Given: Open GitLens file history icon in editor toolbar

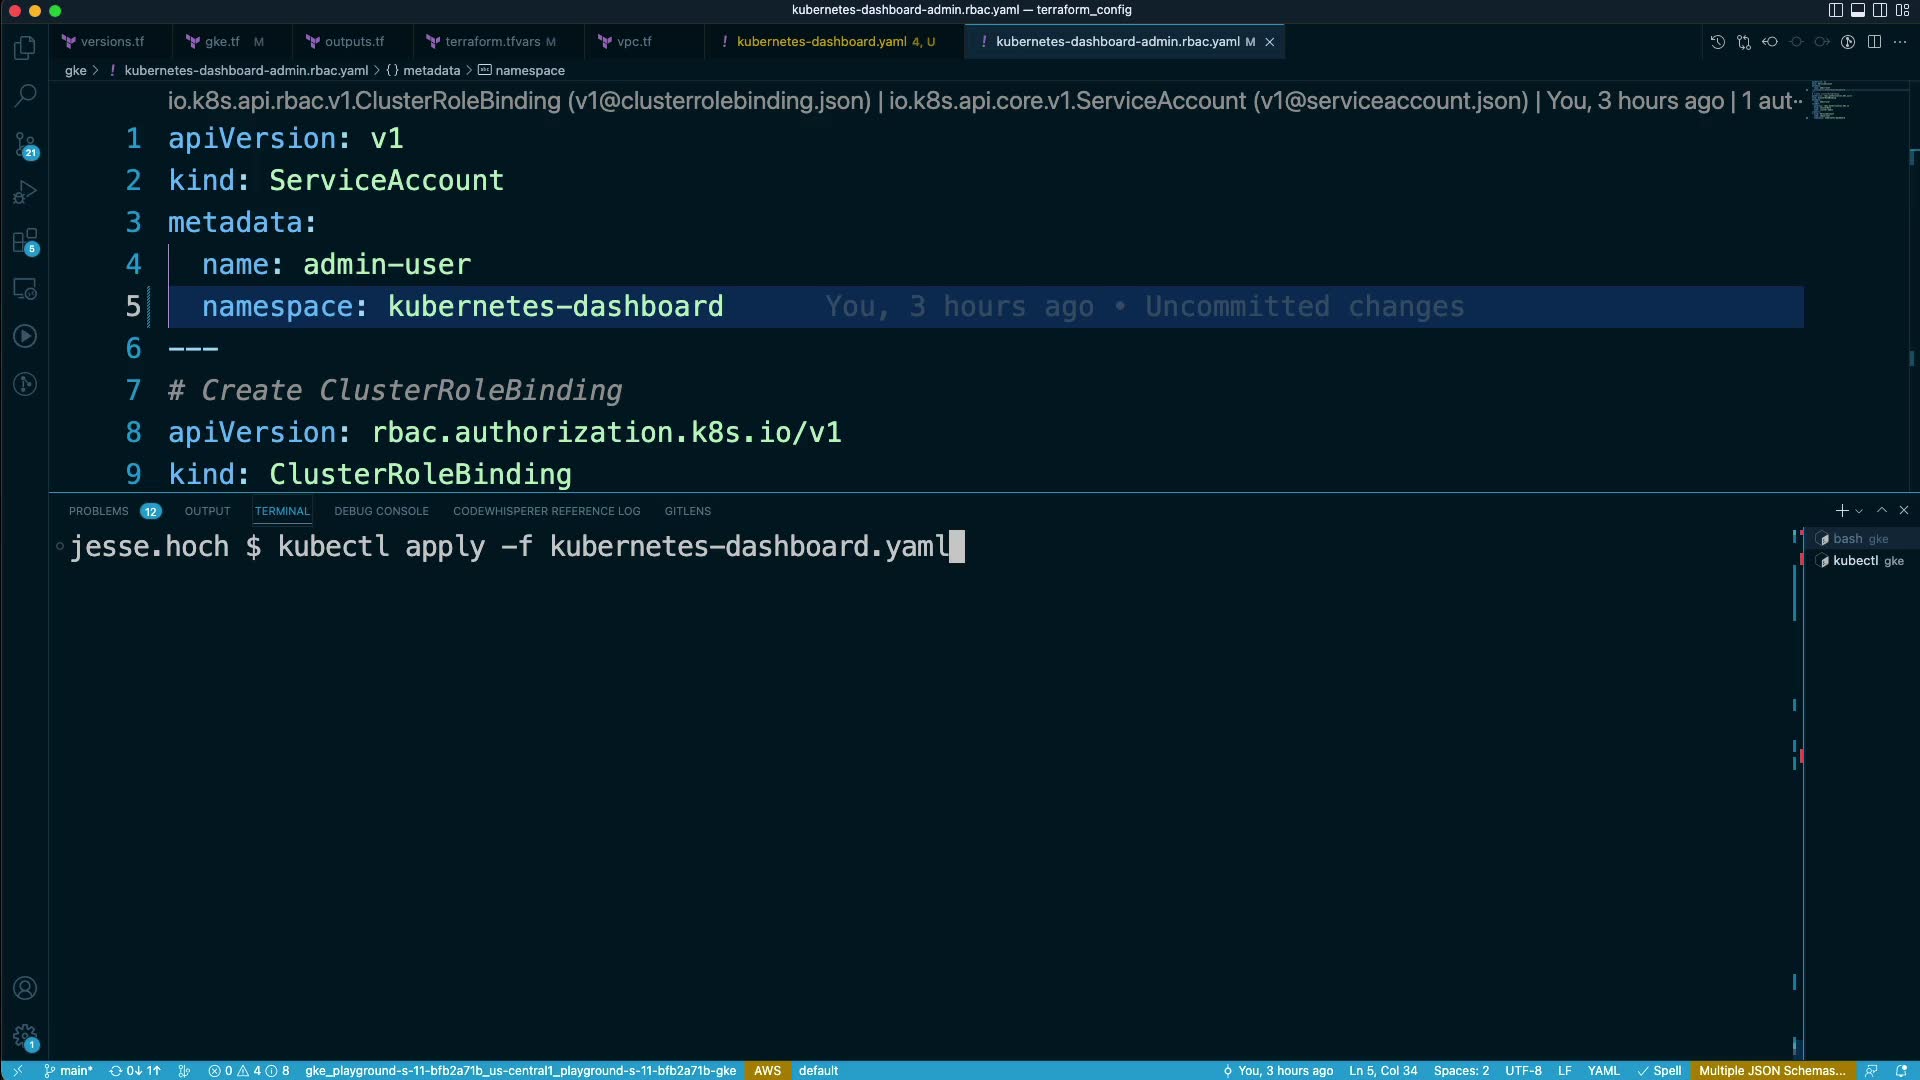Looking at the screenshot, I should (x=1717, y=42).
